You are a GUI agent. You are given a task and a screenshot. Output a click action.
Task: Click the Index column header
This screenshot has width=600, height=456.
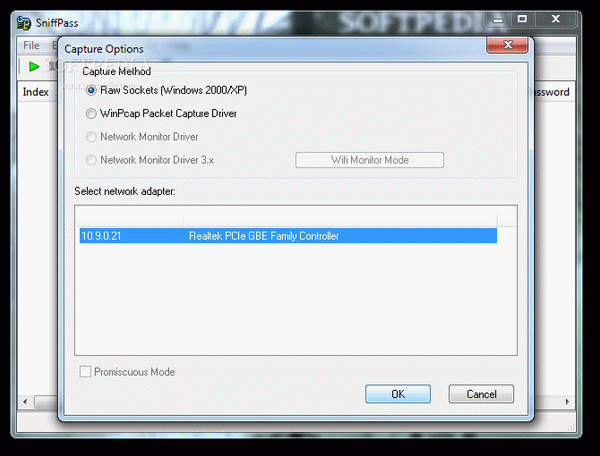click(x=36, y=92)
